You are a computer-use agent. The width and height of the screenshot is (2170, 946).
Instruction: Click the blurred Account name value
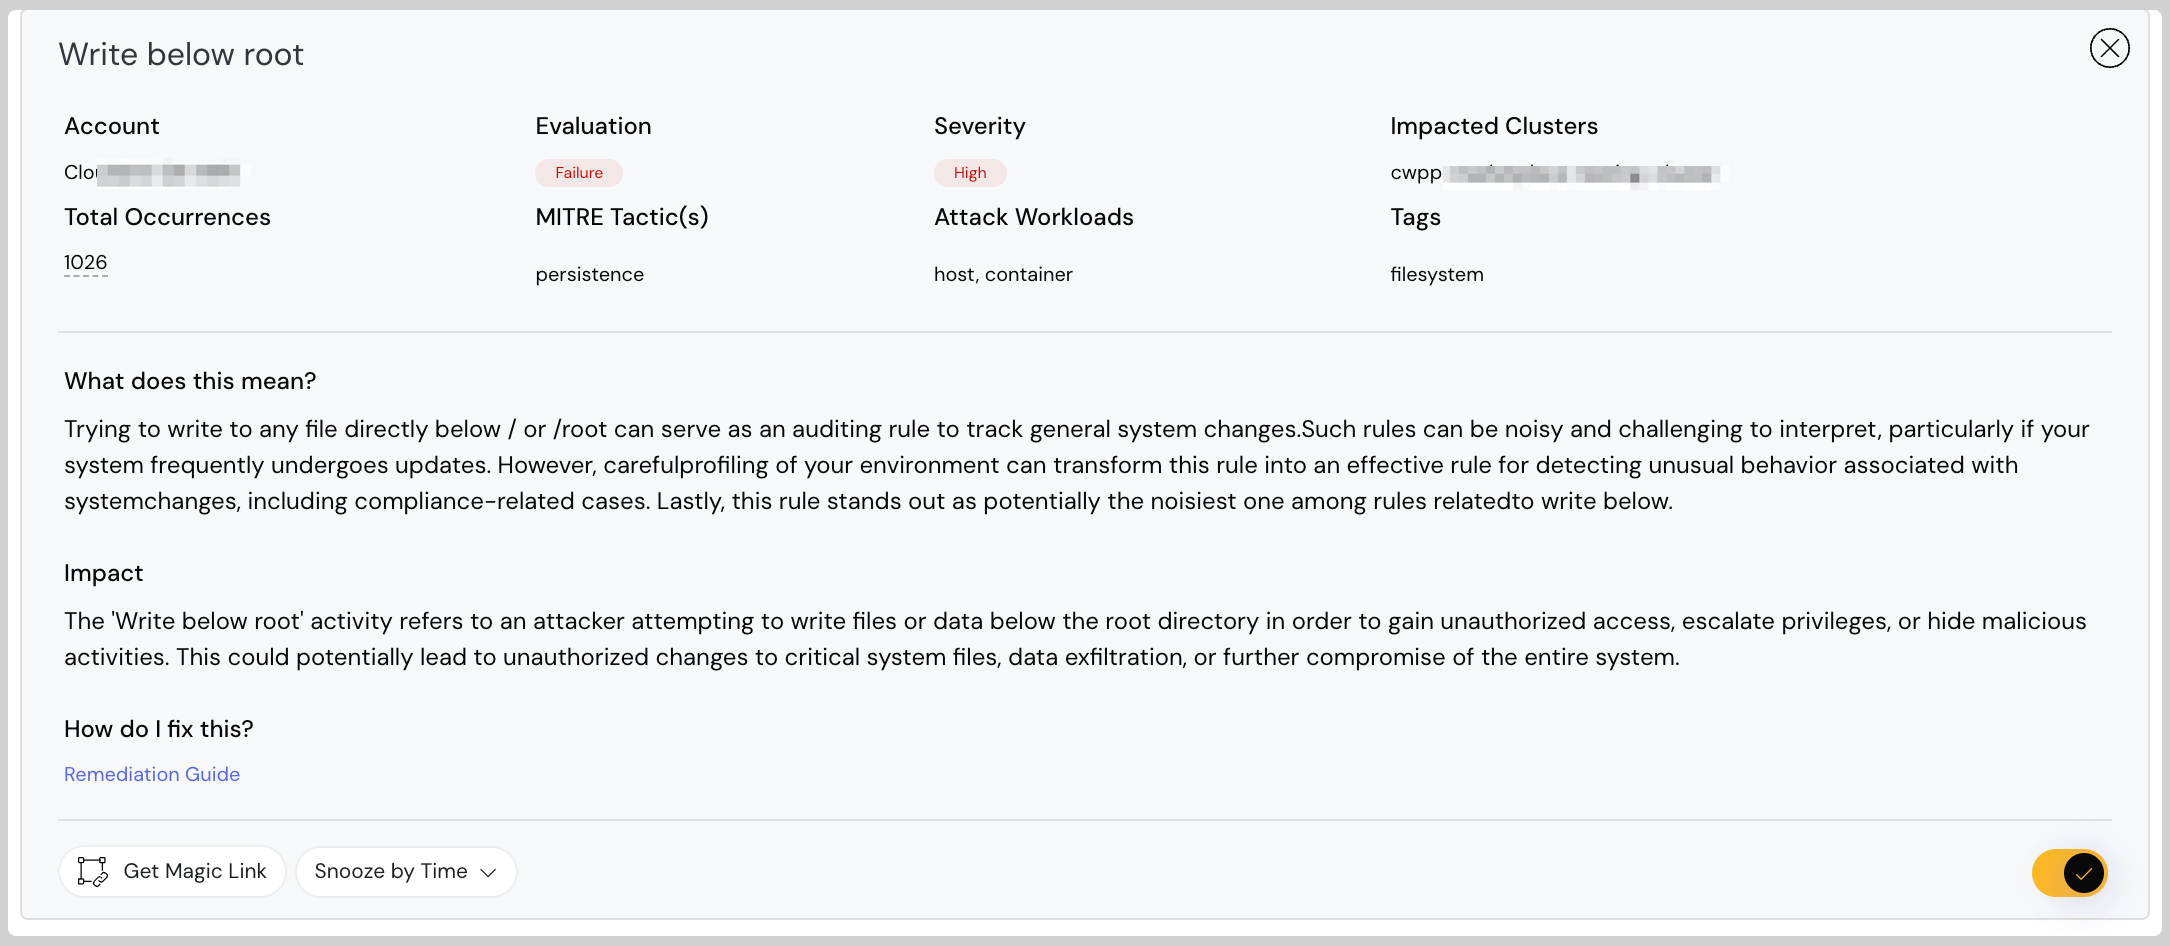pos(152,173)
